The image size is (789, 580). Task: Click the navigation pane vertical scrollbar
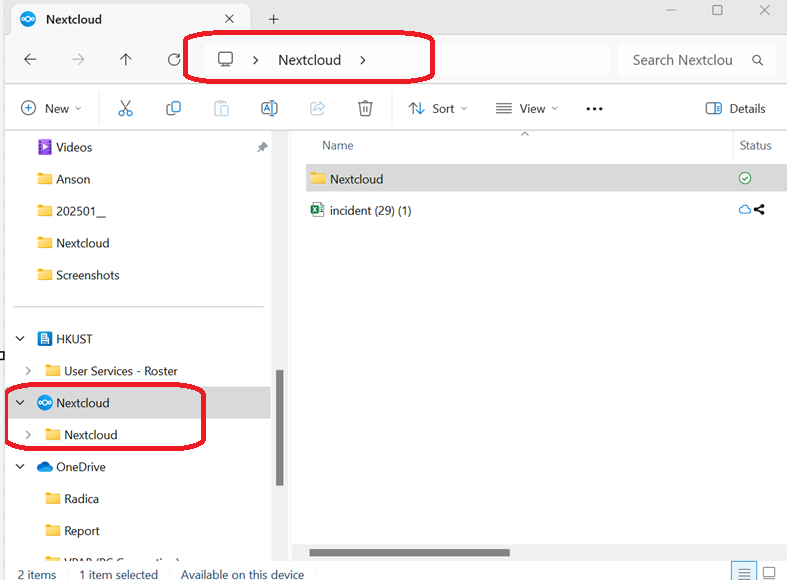coord(280,428)
